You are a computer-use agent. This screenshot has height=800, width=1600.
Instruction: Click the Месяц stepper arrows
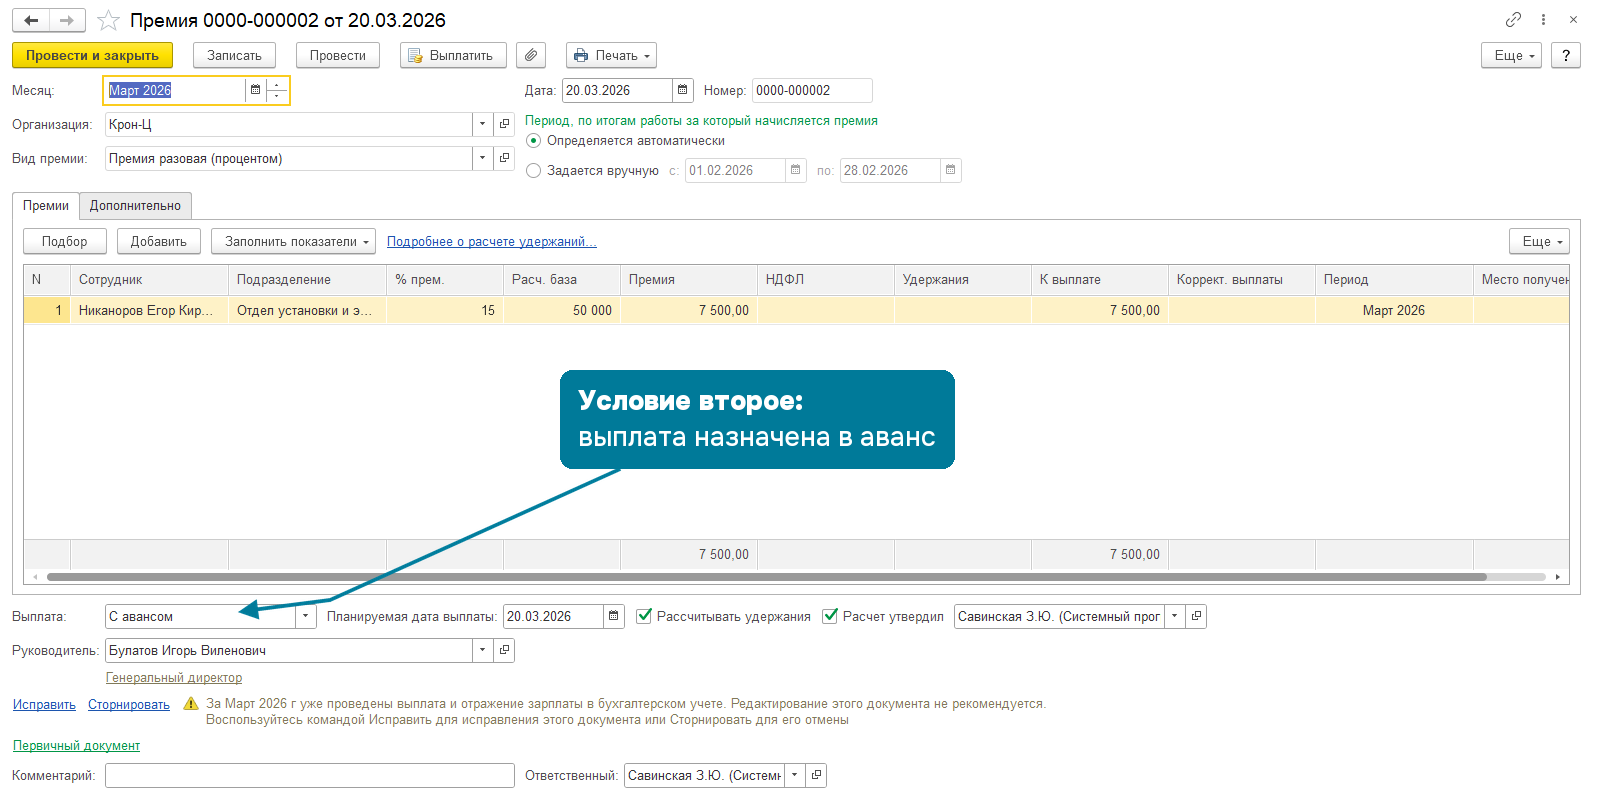pyautogui.click(x=277, y=90)
